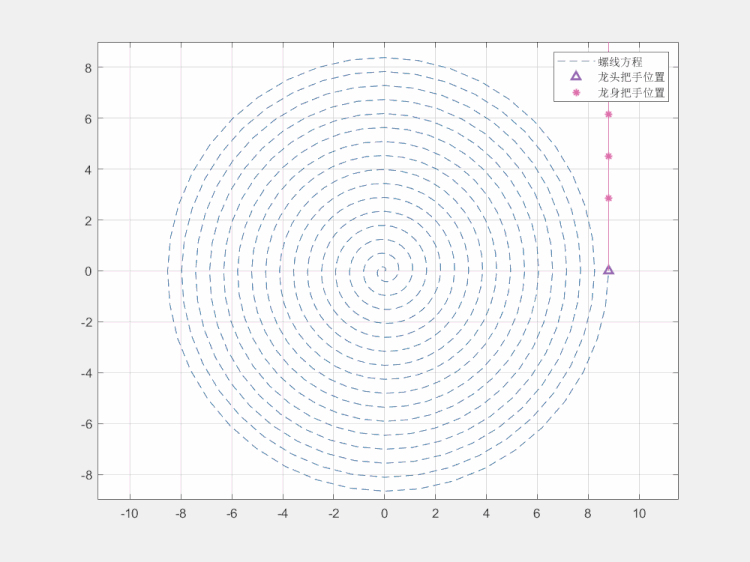Click the y-axis tick label -2
The width and height of the screenshot is (750, 562).
[x=86, y=322]
